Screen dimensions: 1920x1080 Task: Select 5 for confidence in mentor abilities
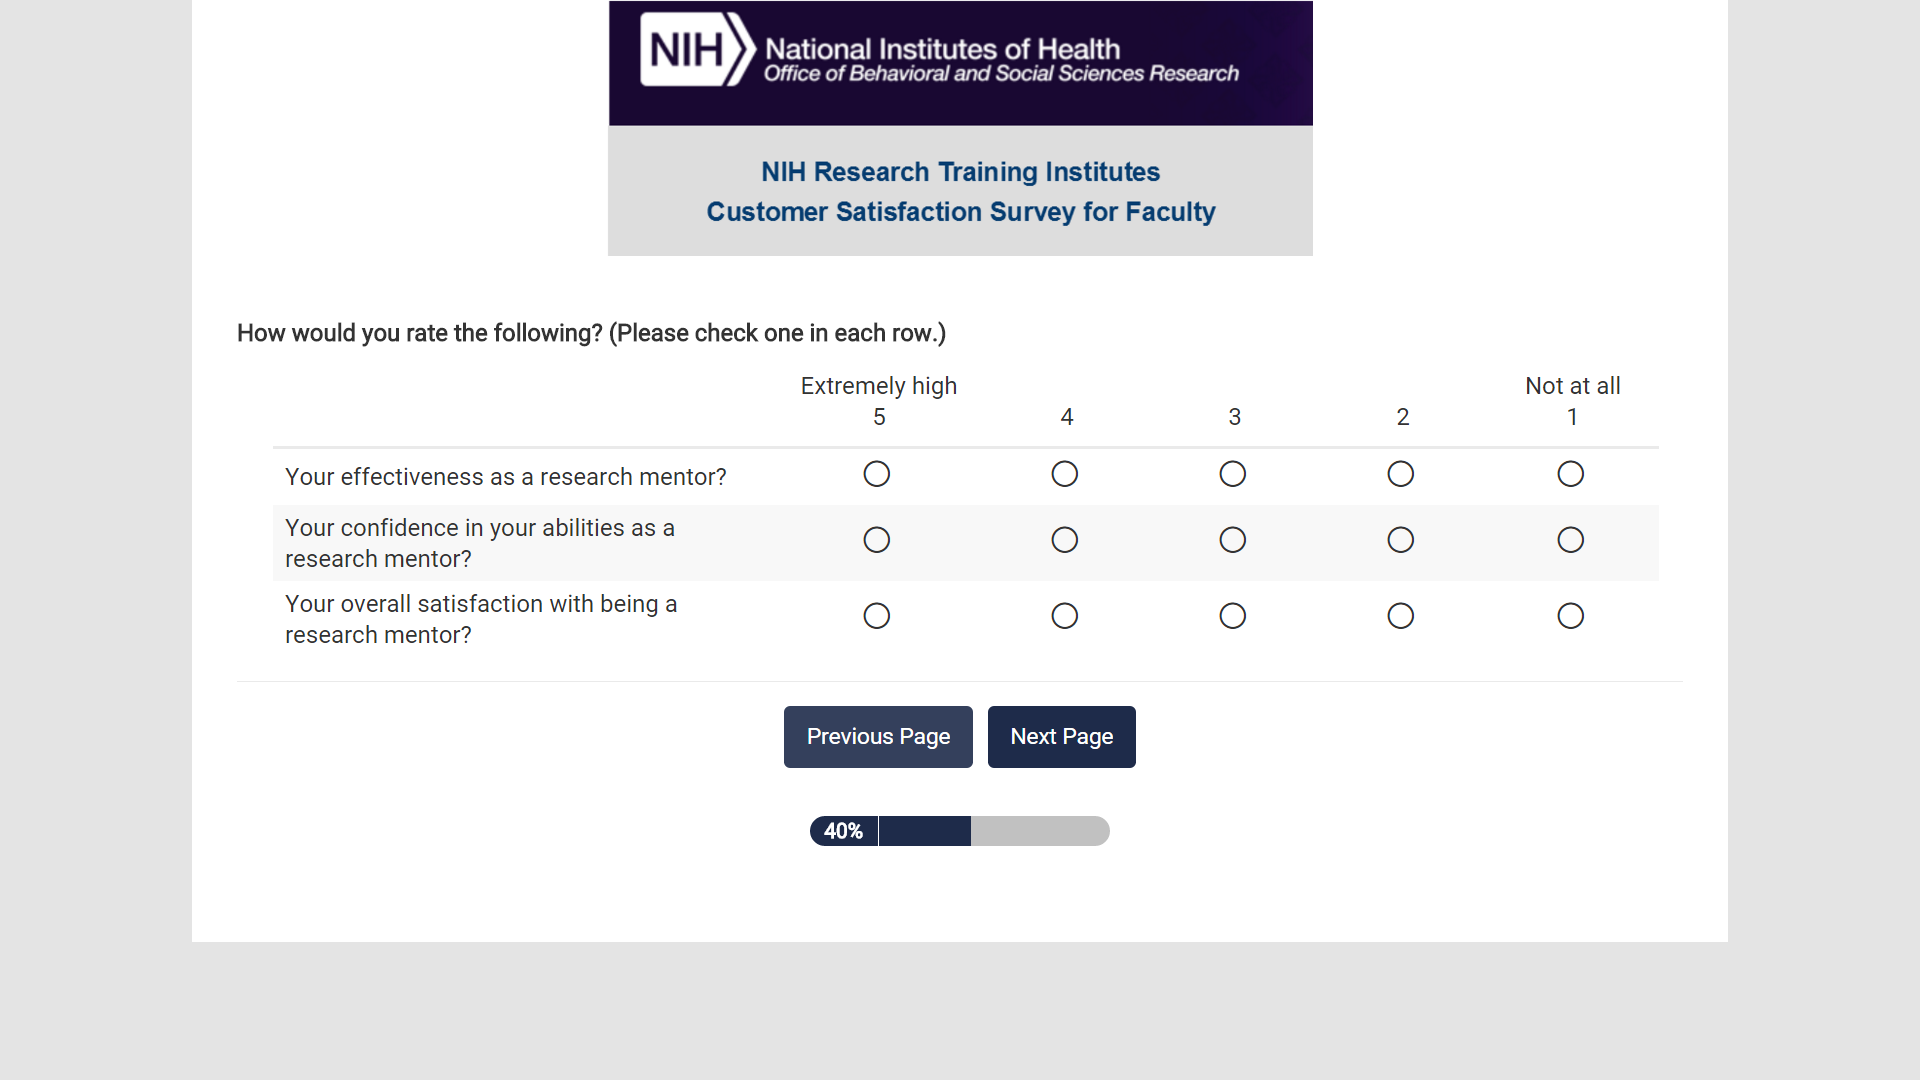pyautogui.click(x=877, y=540)
